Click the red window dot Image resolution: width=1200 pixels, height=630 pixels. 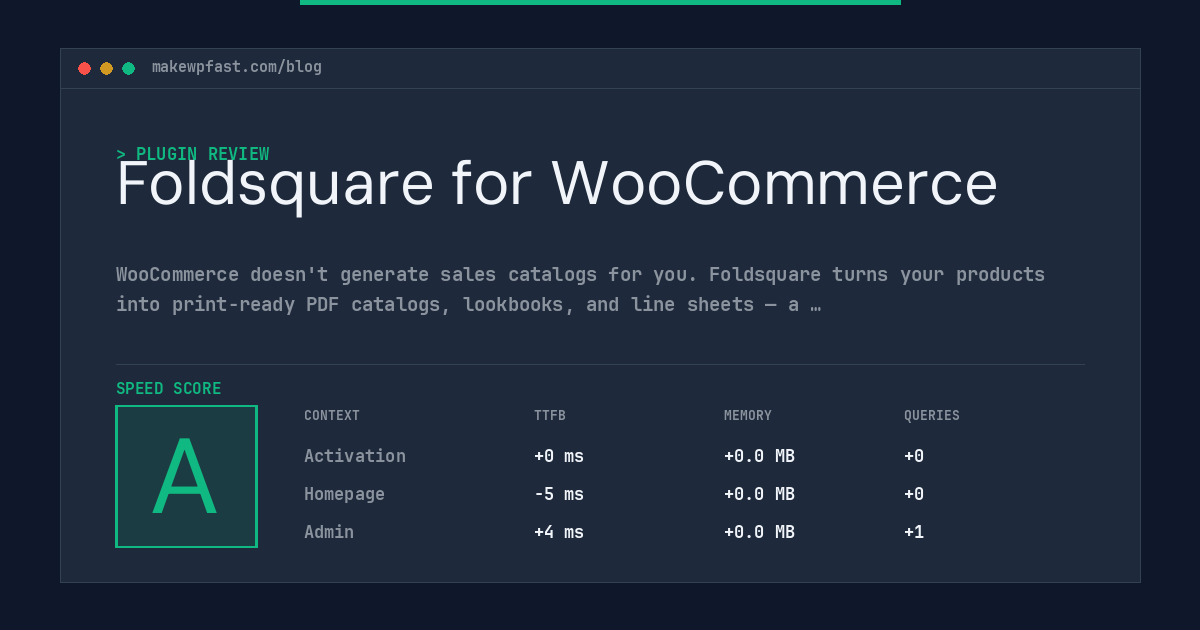(84, 68)
